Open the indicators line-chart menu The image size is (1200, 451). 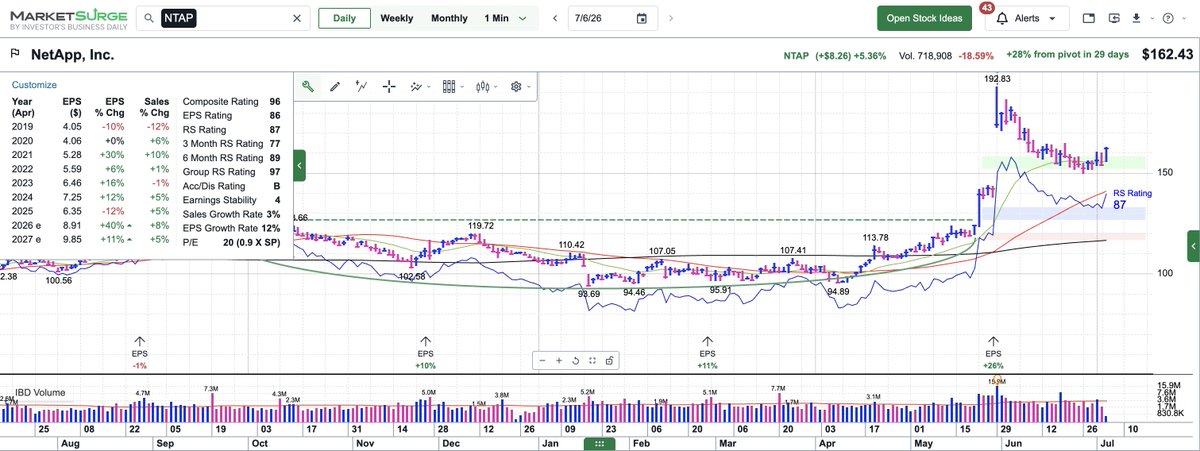pos(420,87)
